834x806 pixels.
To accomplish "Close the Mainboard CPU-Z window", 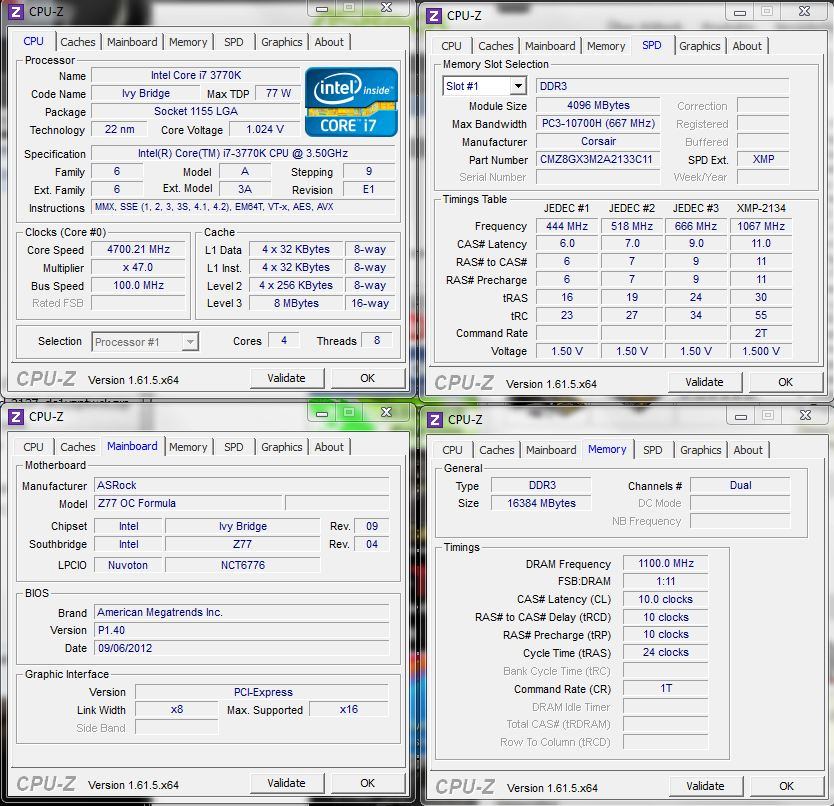I will 387,412.
